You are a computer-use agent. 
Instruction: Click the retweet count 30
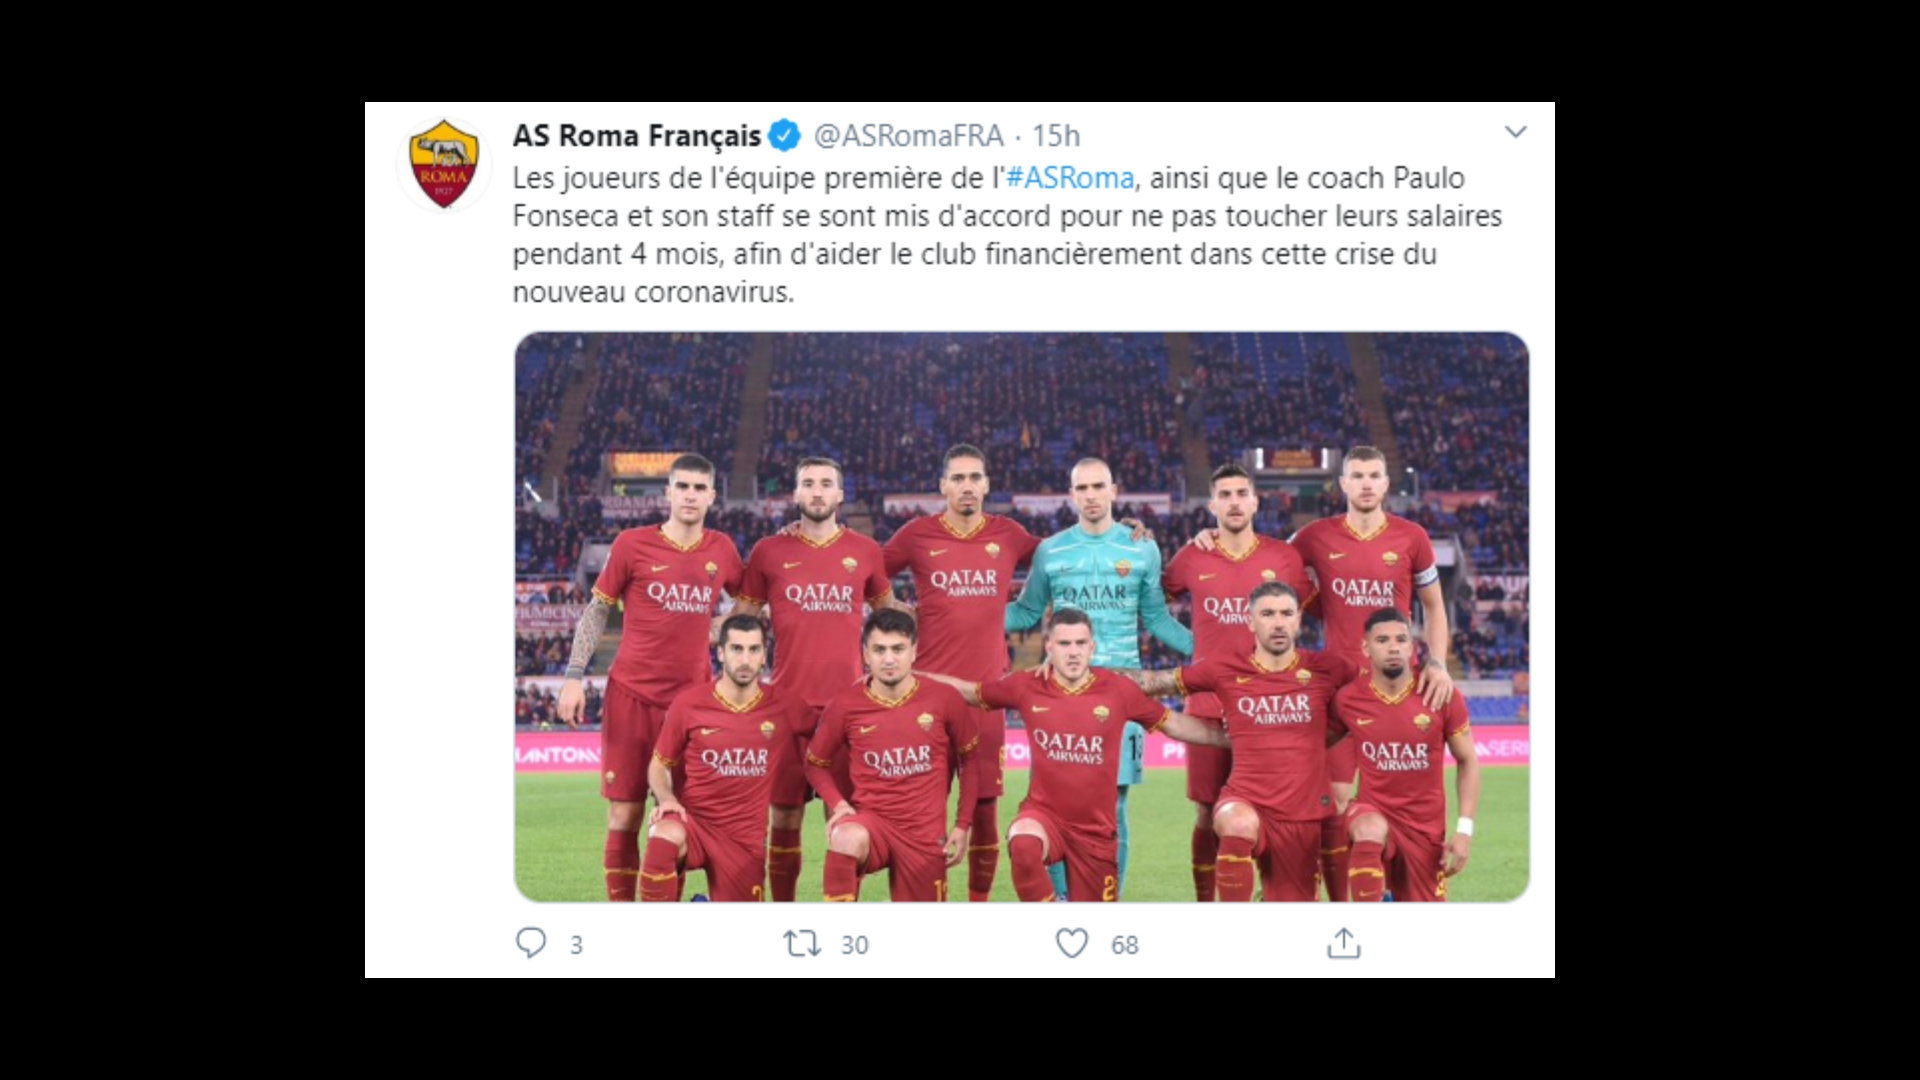855,945
